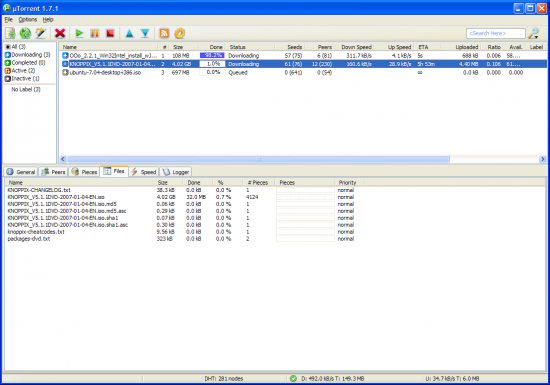The height and width of the screenshot is (385, 550).
Task: Click the Create New Torrent wand icon
Action: [41, 33]
